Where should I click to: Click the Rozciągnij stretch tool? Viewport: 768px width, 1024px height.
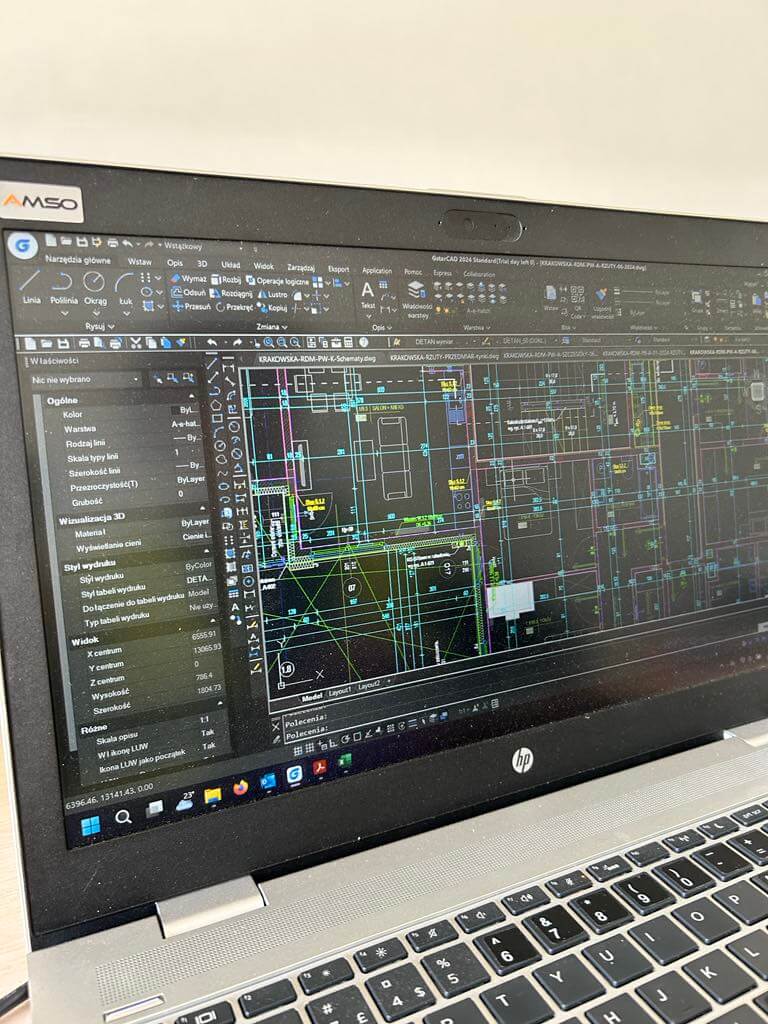click(231, 294)
